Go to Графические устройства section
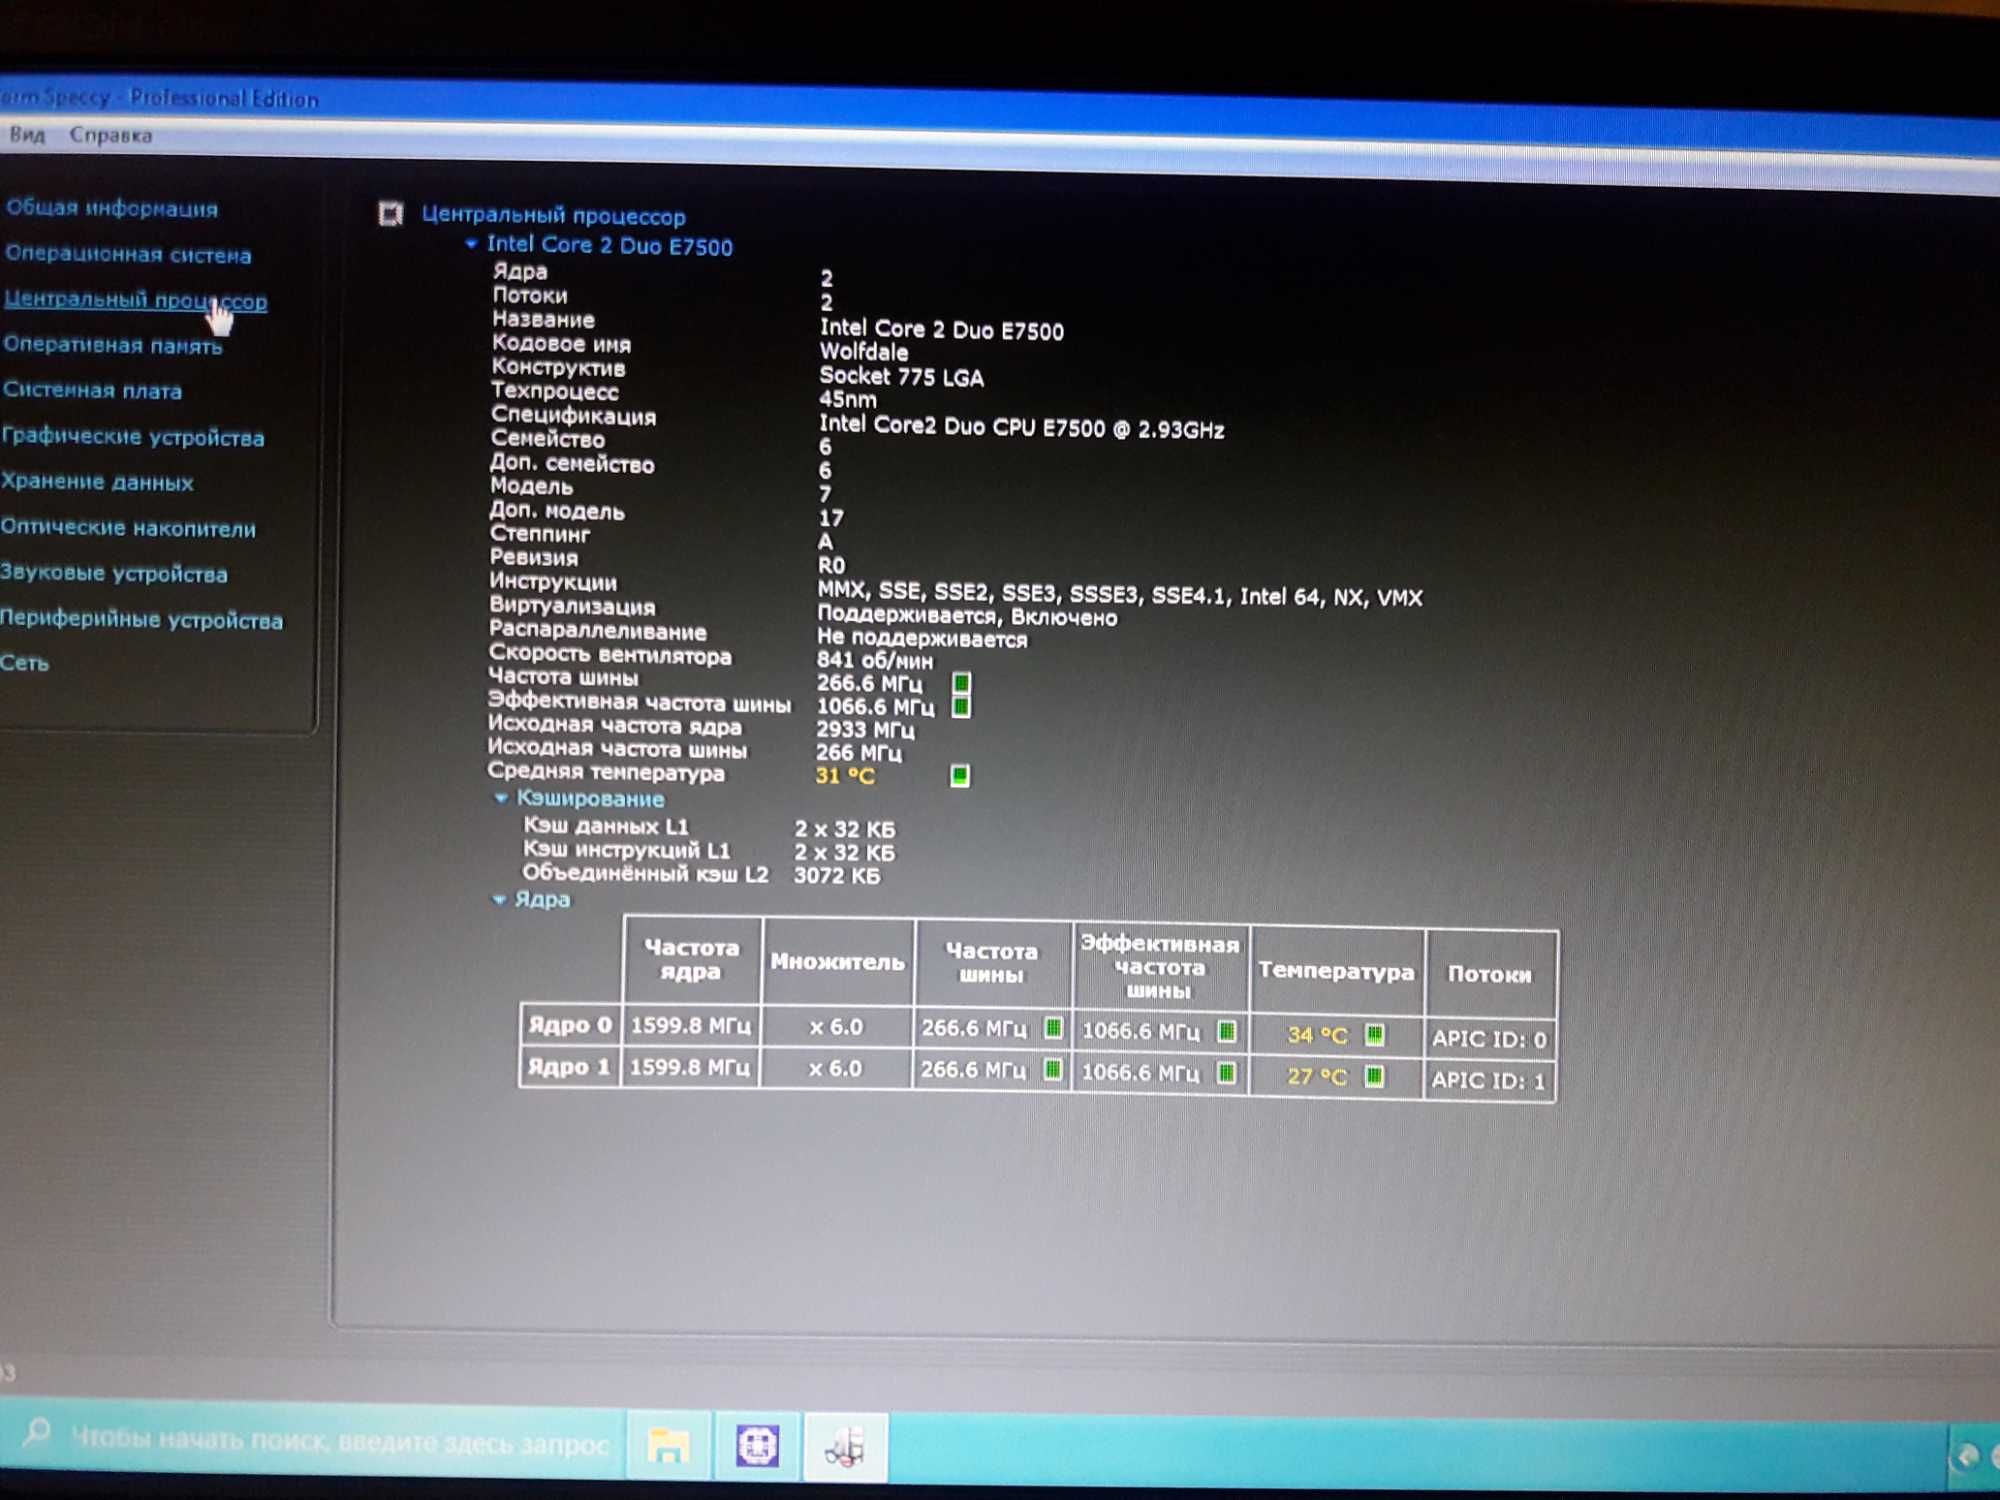This screenshot has width=2000, height=1500. pyautogui.click(x=133, y=437)
